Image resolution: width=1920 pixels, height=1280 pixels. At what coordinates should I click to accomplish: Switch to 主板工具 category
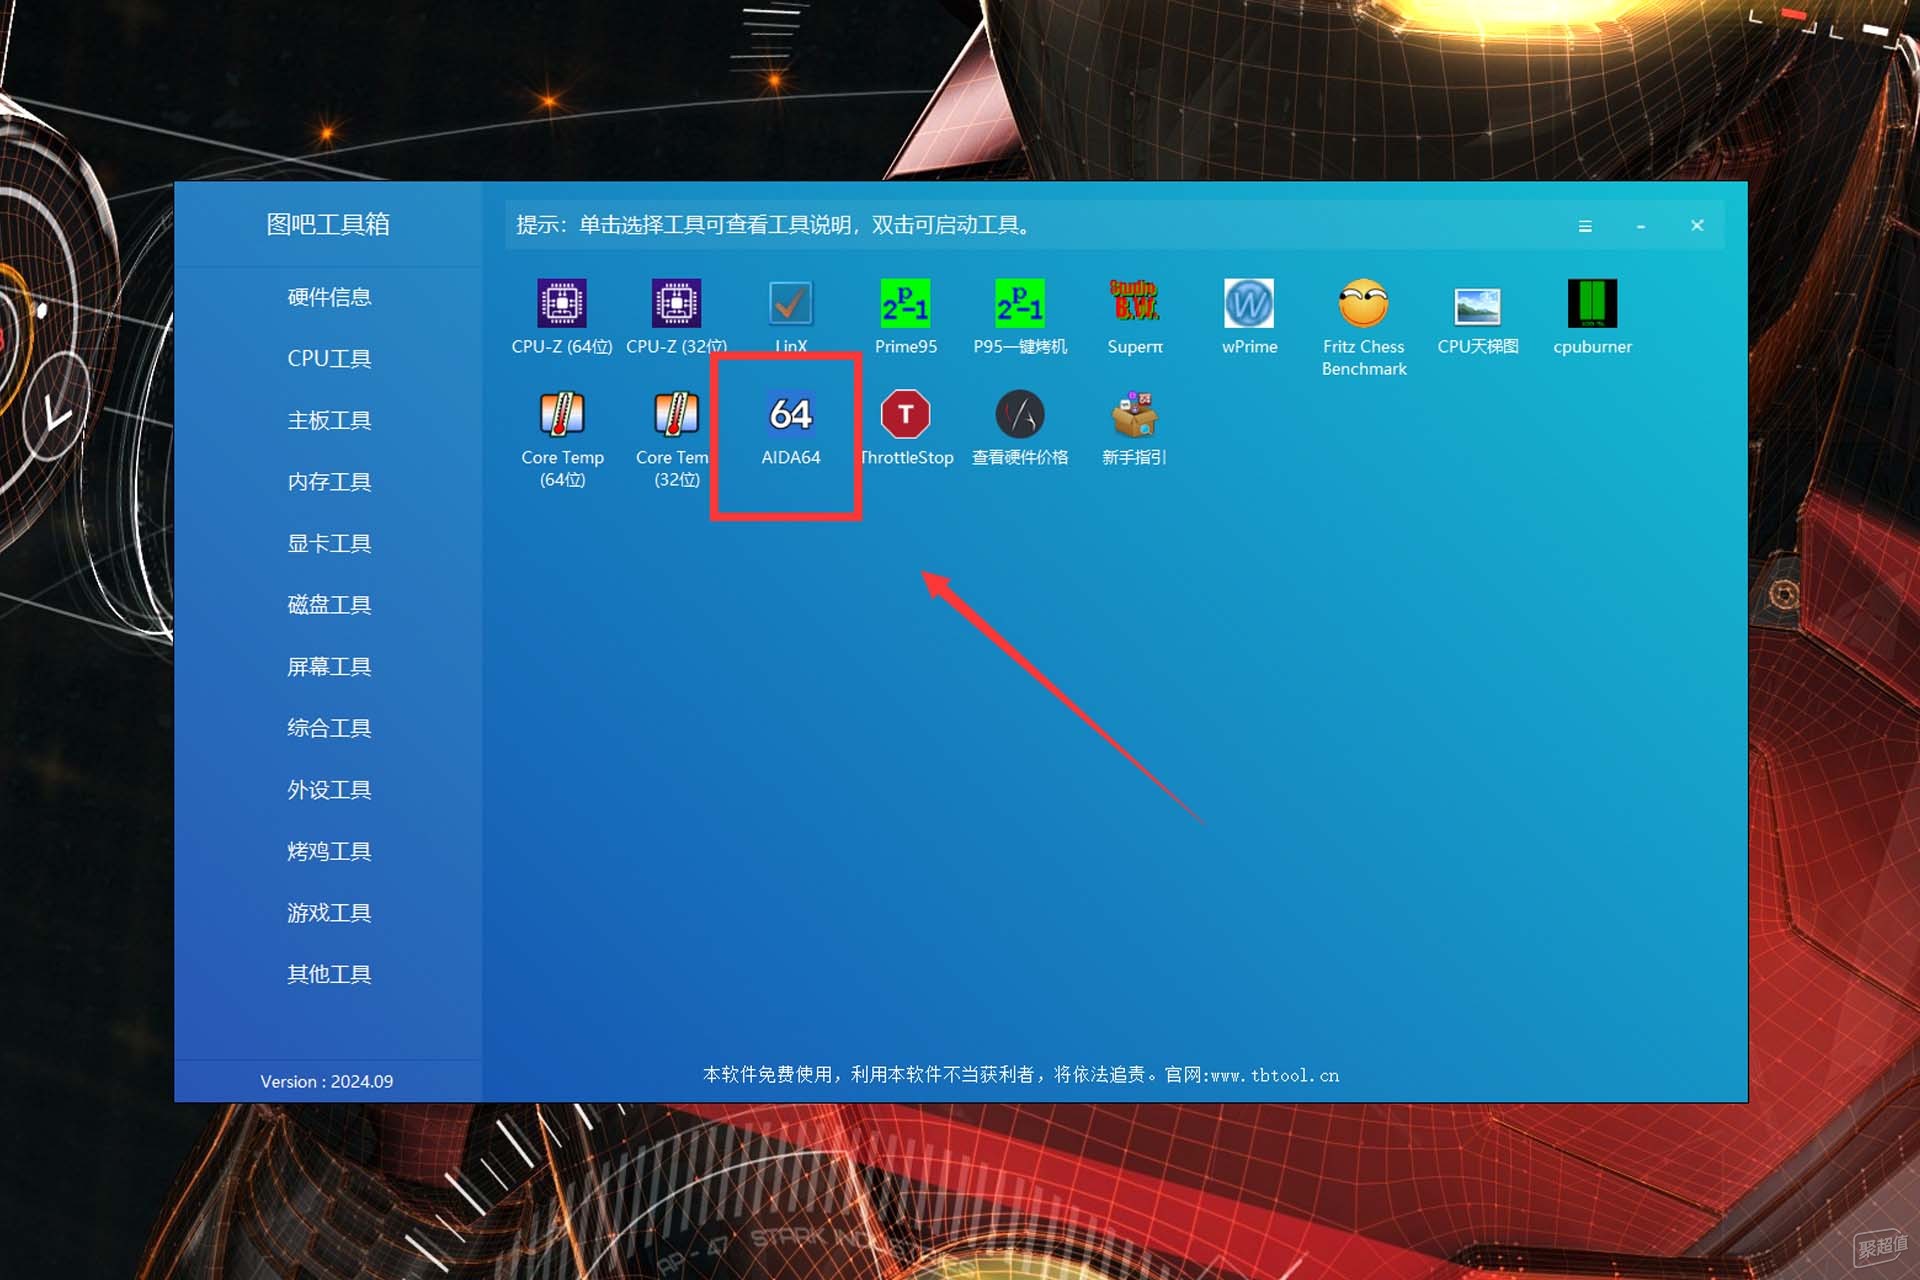[x=329, y=420]
